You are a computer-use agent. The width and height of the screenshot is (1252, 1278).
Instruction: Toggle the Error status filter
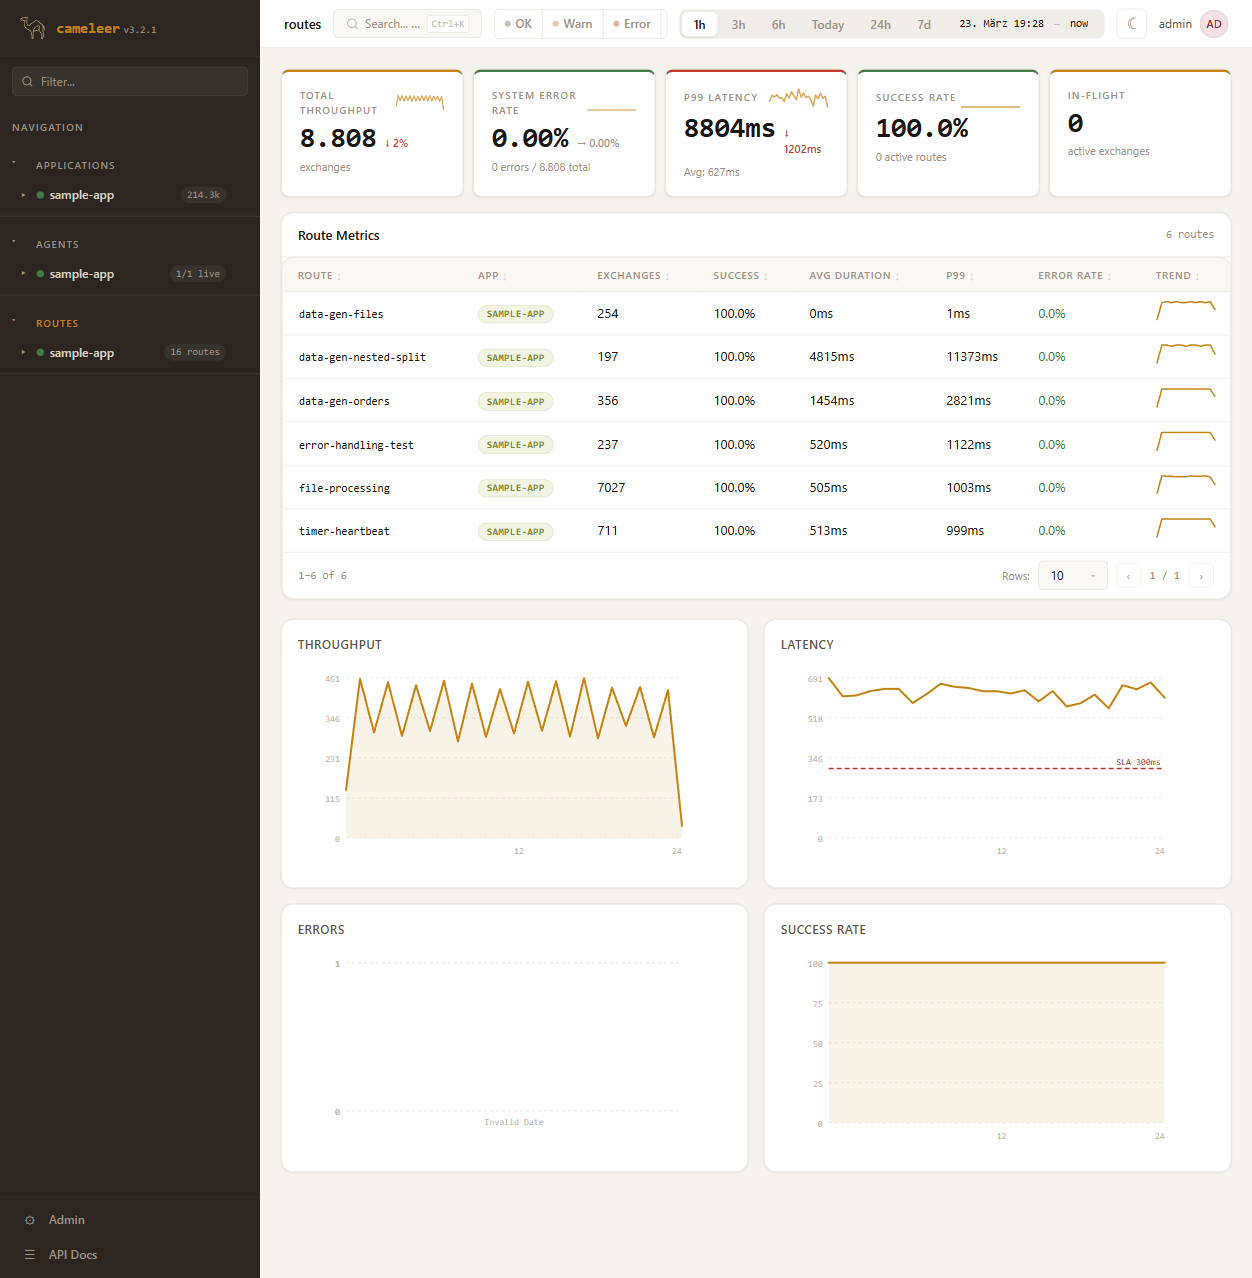tap(632, 24)
